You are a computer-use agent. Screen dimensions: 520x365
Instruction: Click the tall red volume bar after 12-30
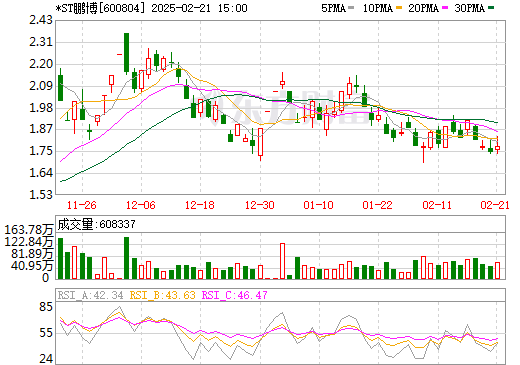coord(282,261)
